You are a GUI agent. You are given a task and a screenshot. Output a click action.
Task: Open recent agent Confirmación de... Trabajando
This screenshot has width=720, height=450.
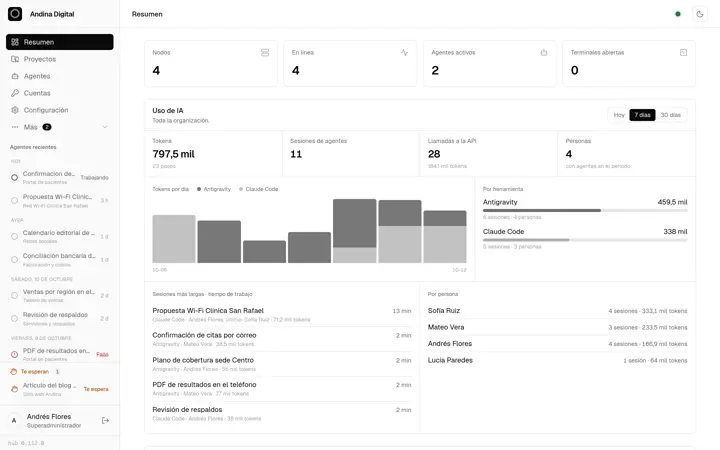(x=60, y=177)
